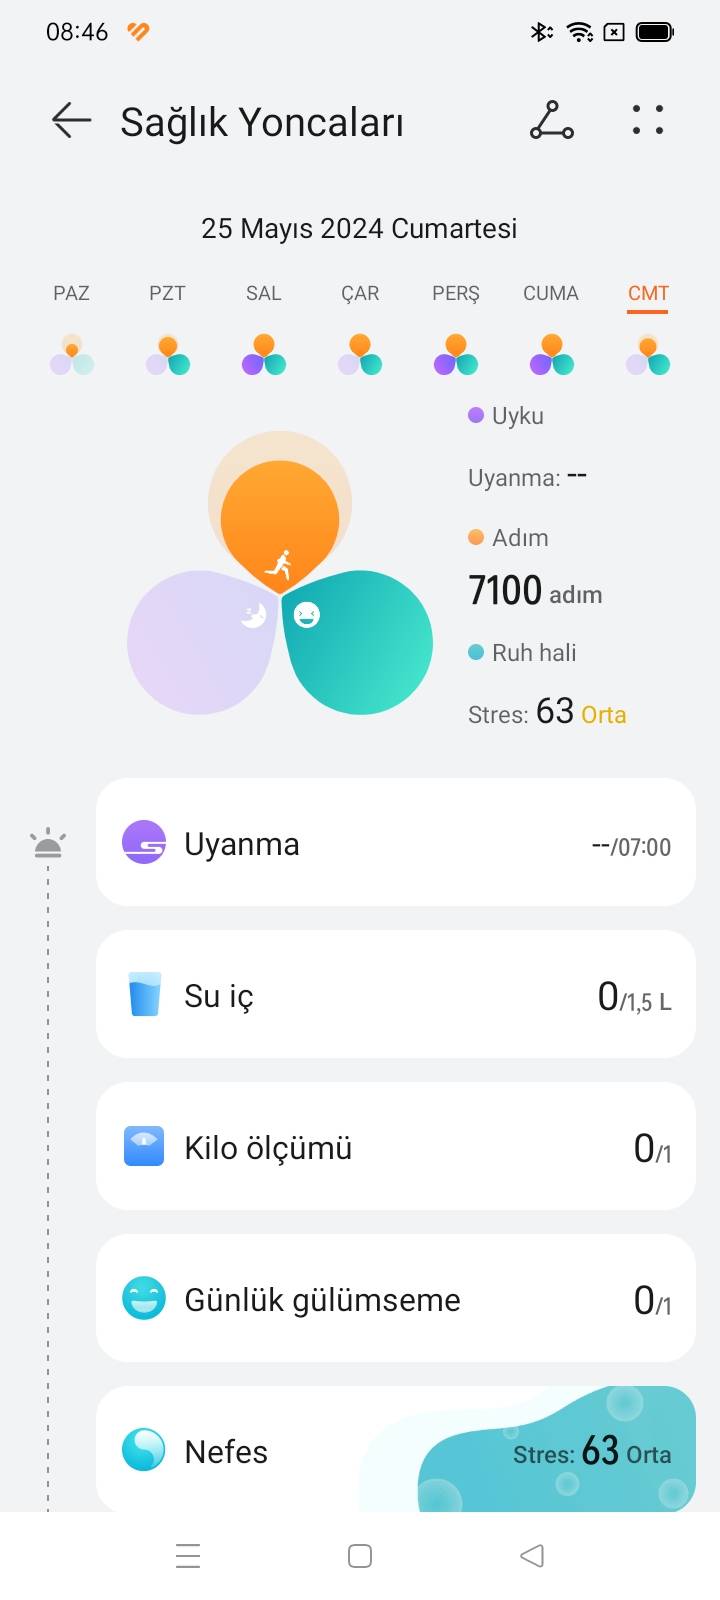The width and height of the screenshot is (720, 1600).
Task: Tap the 7100 adım step count
Action: [x=535, y=591]
